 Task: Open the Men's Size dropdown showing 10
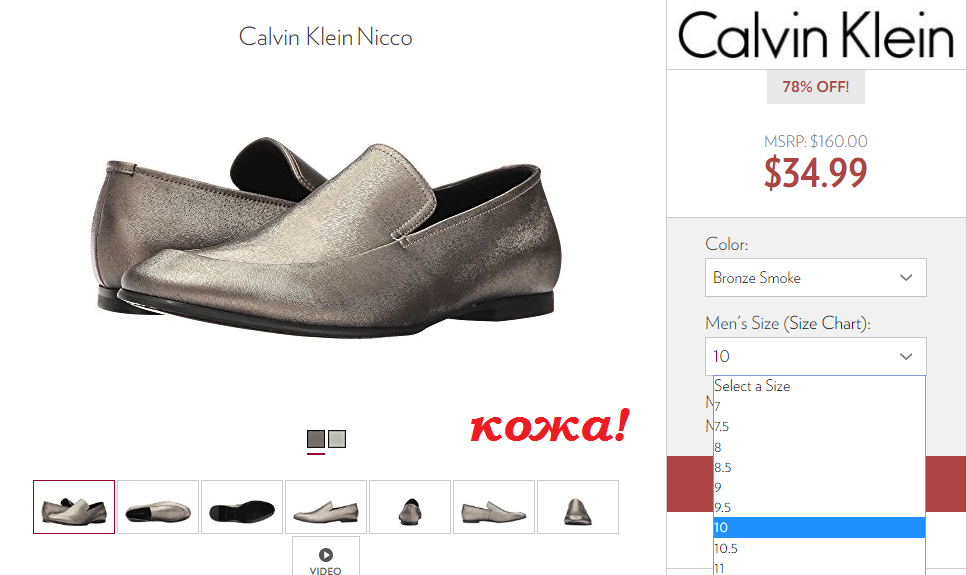tap(815, 356)
